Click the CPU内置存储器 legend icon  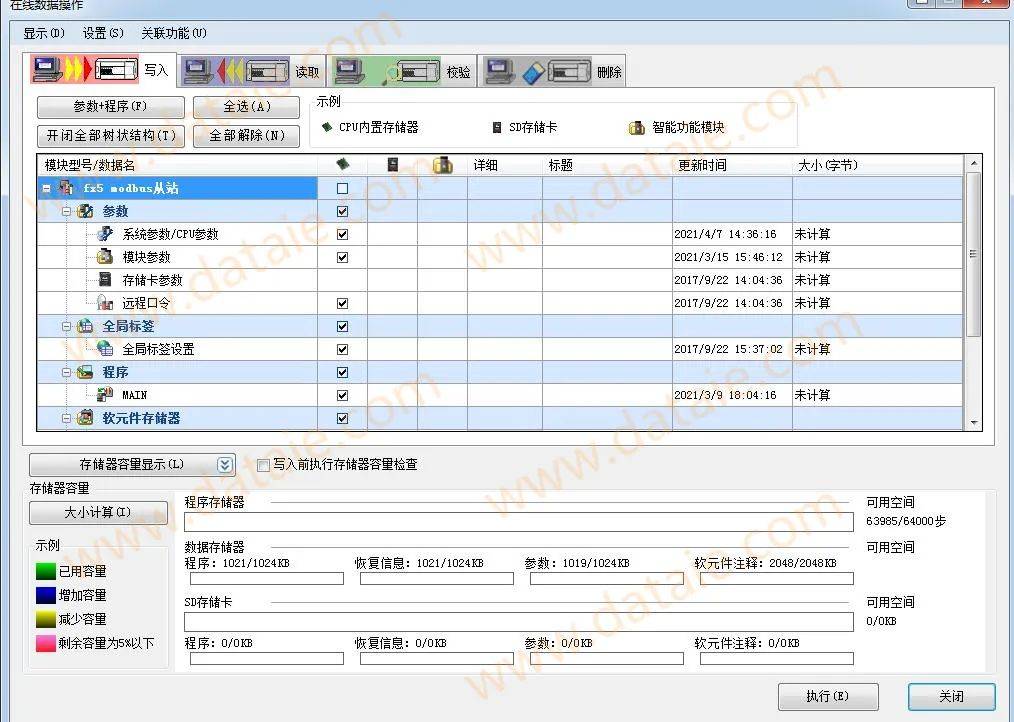pos(327,127)
